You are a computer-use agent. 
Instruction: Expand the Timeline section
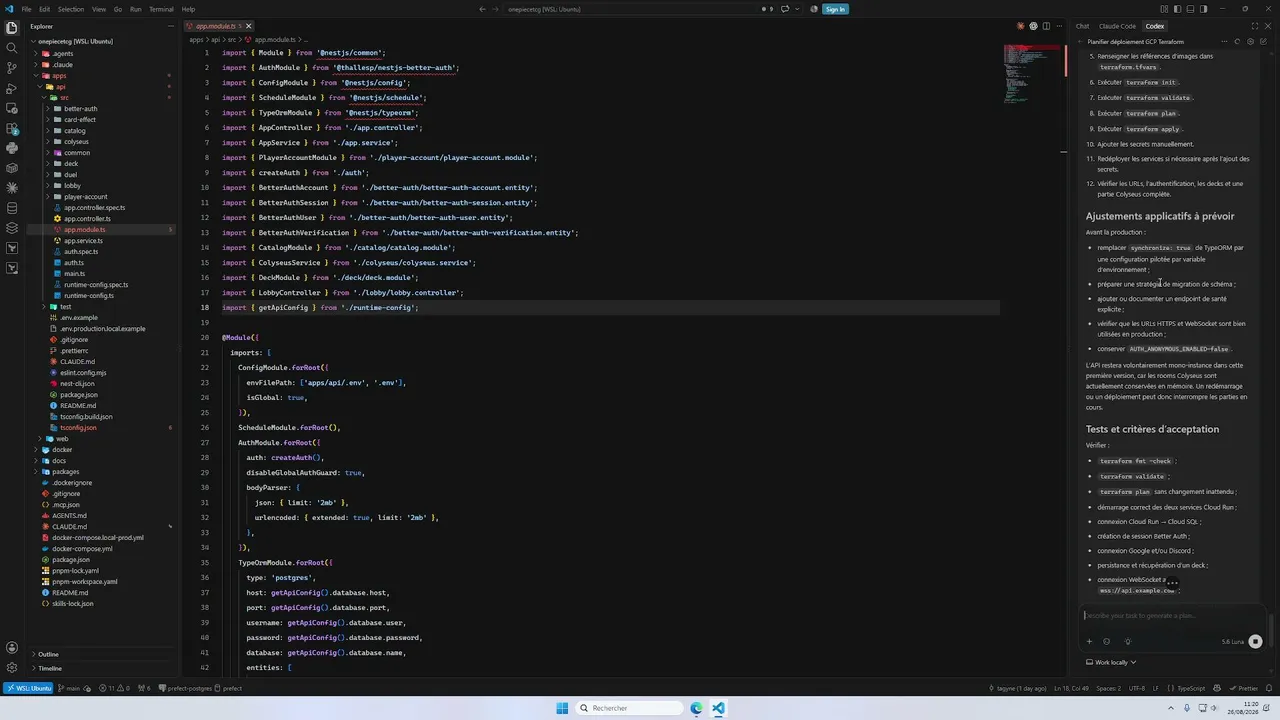coord(49,668)
